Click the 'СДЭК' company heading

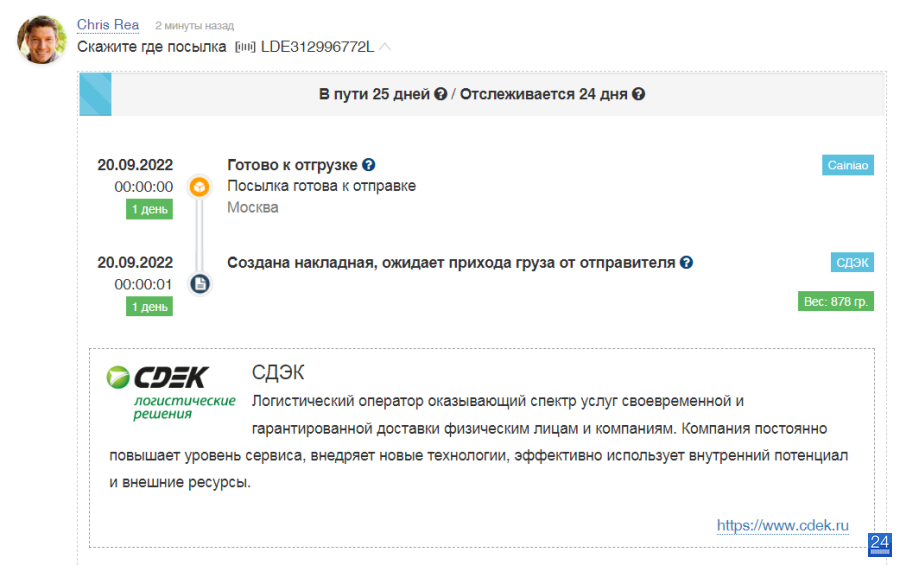[278, 373]
